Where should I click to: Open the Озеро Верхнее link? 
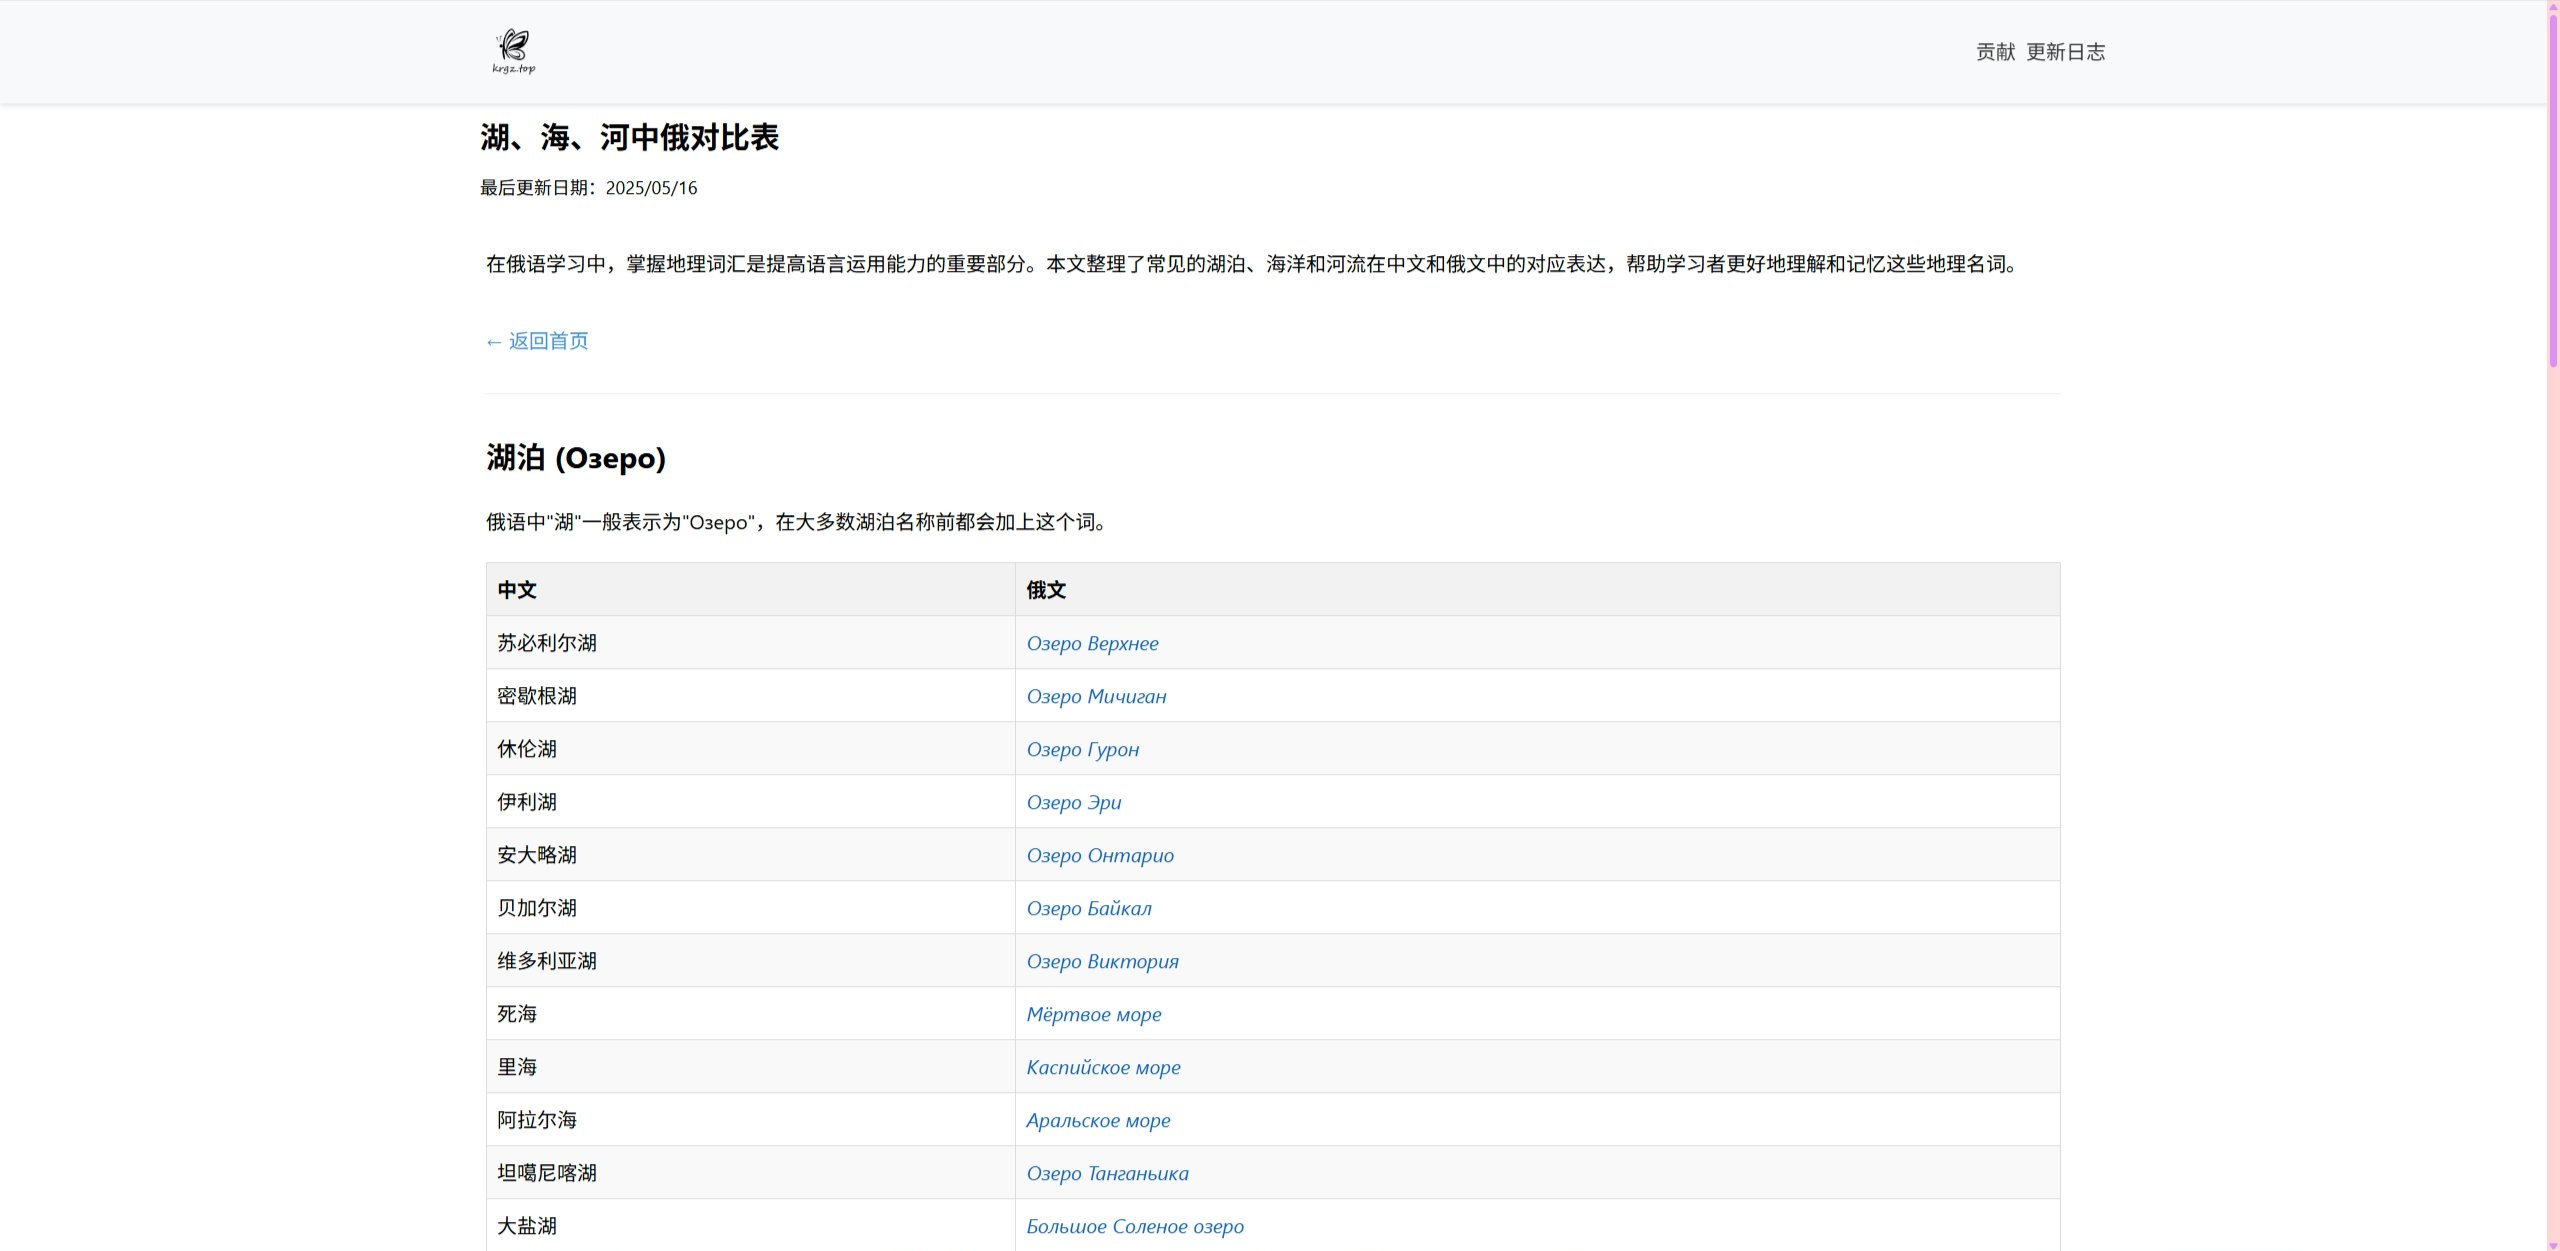1092,644
